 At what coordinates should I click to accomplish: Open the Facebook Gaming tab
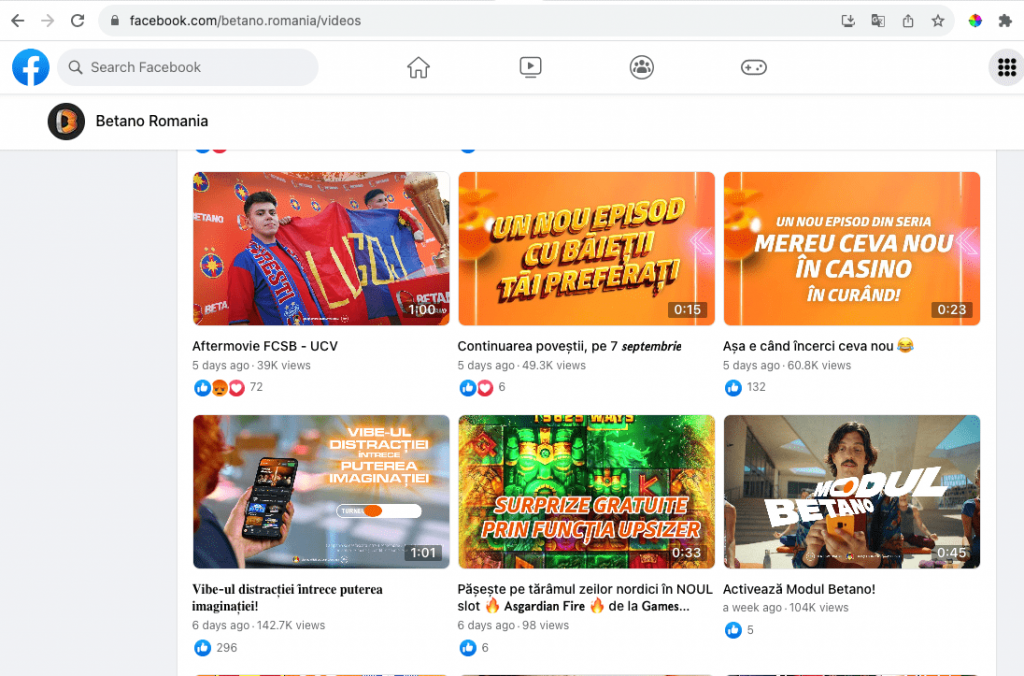pyautogui.click(x=754, y=67)
